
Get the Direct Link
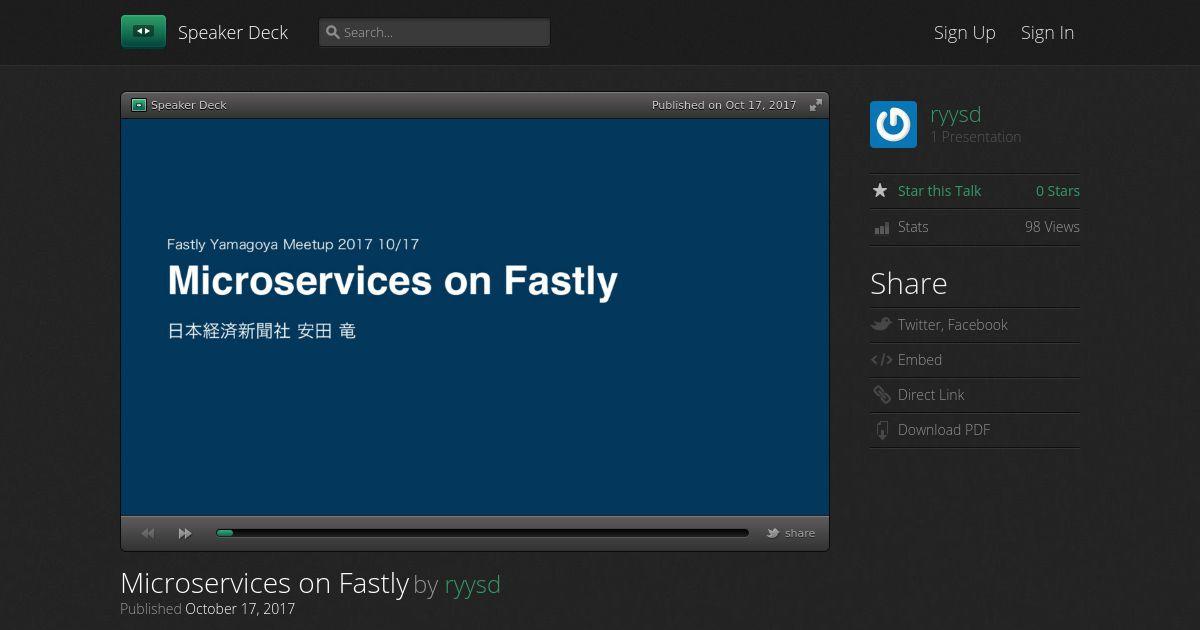click(931, 395)
